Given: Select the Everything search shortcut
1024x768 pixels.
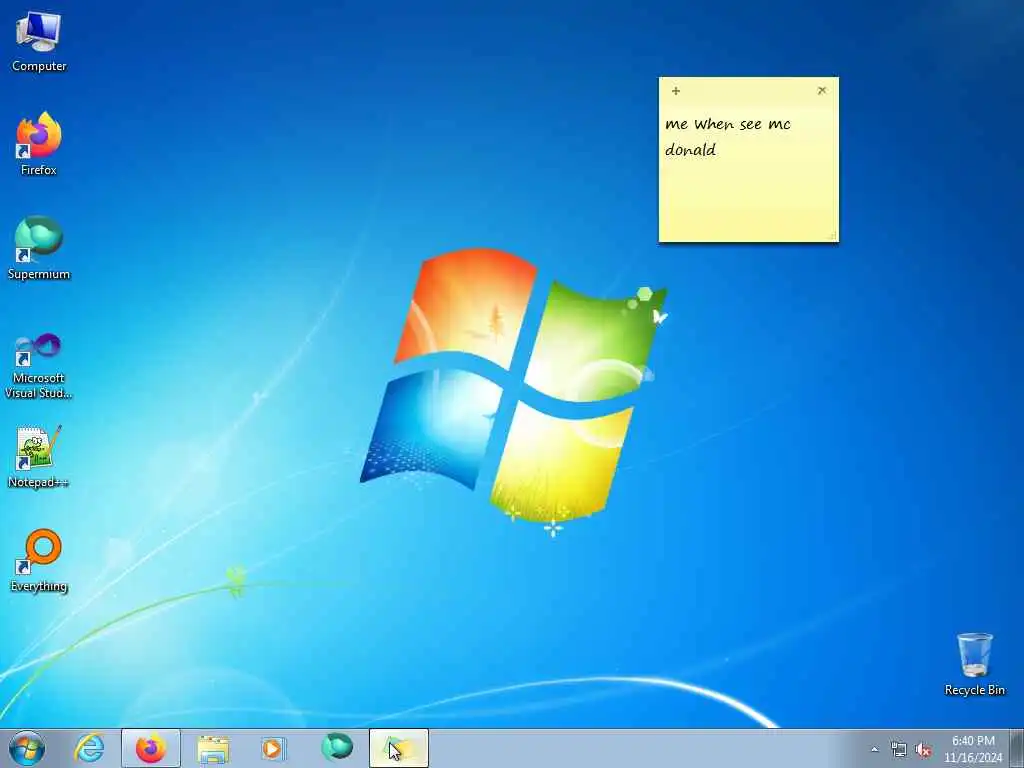Looking at the screenshot, I should (x=39, y=560).
